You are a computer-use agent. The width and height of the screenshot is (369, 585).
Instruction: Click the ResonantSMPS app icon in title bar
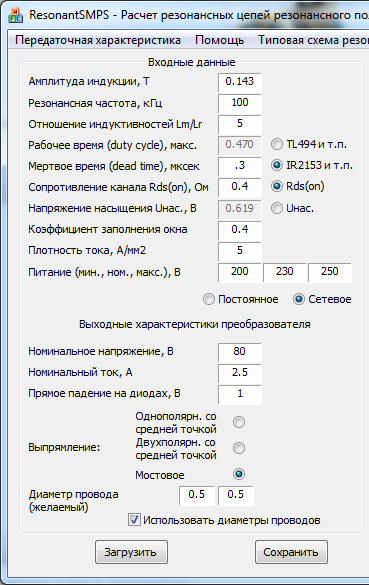(x=15, y=15)
